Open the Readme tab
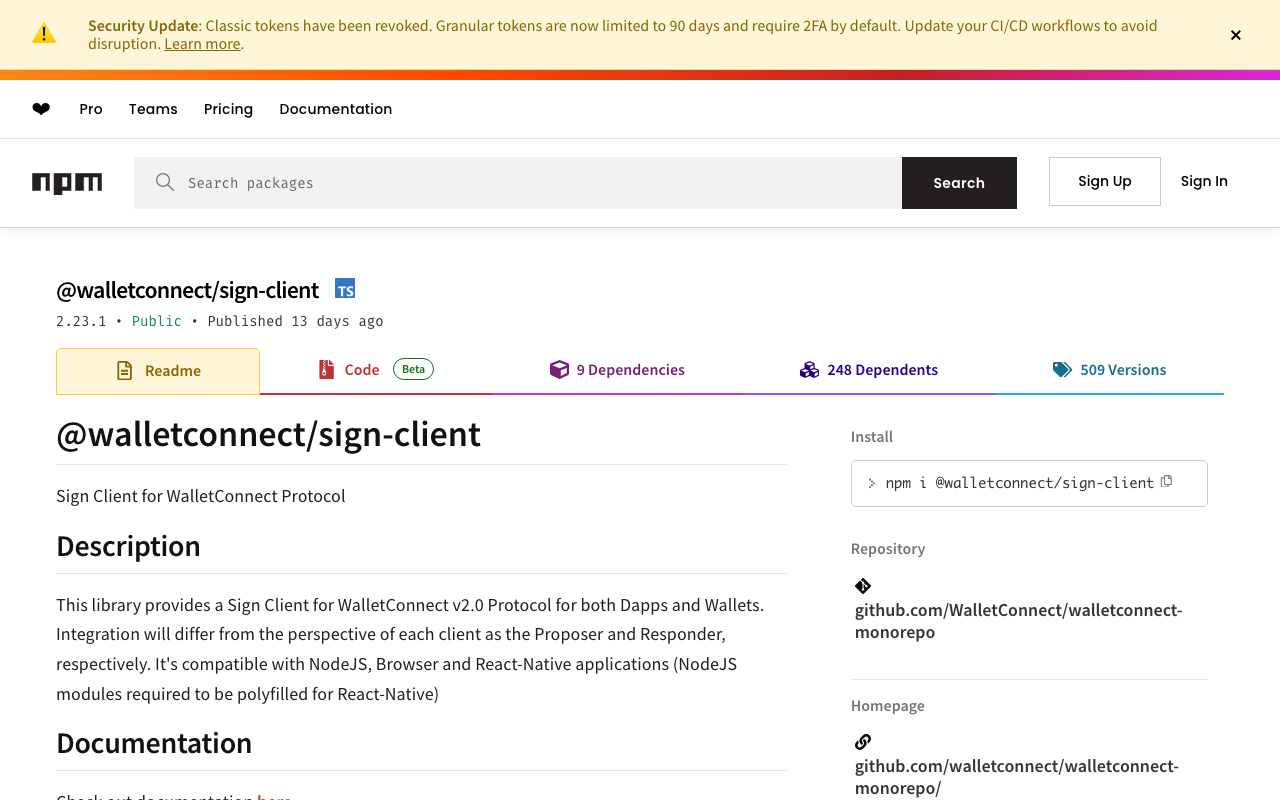 (158, 371)
